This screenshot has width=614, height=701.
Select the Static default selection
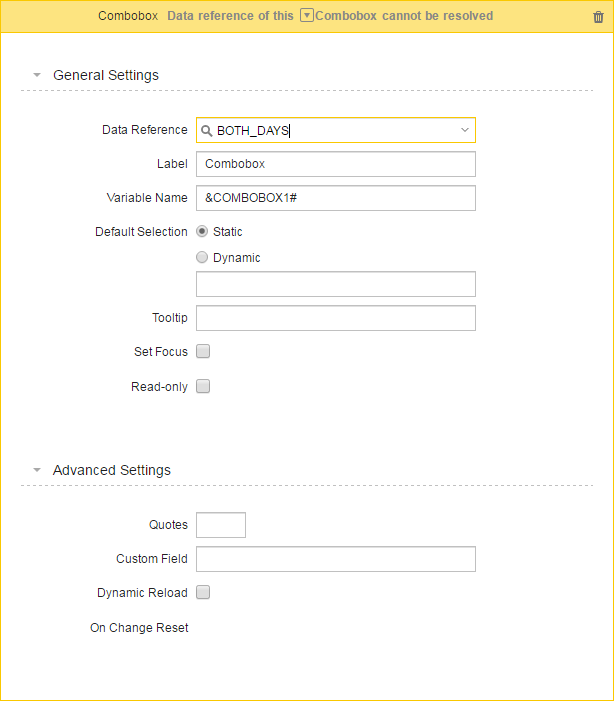[202, 231]
